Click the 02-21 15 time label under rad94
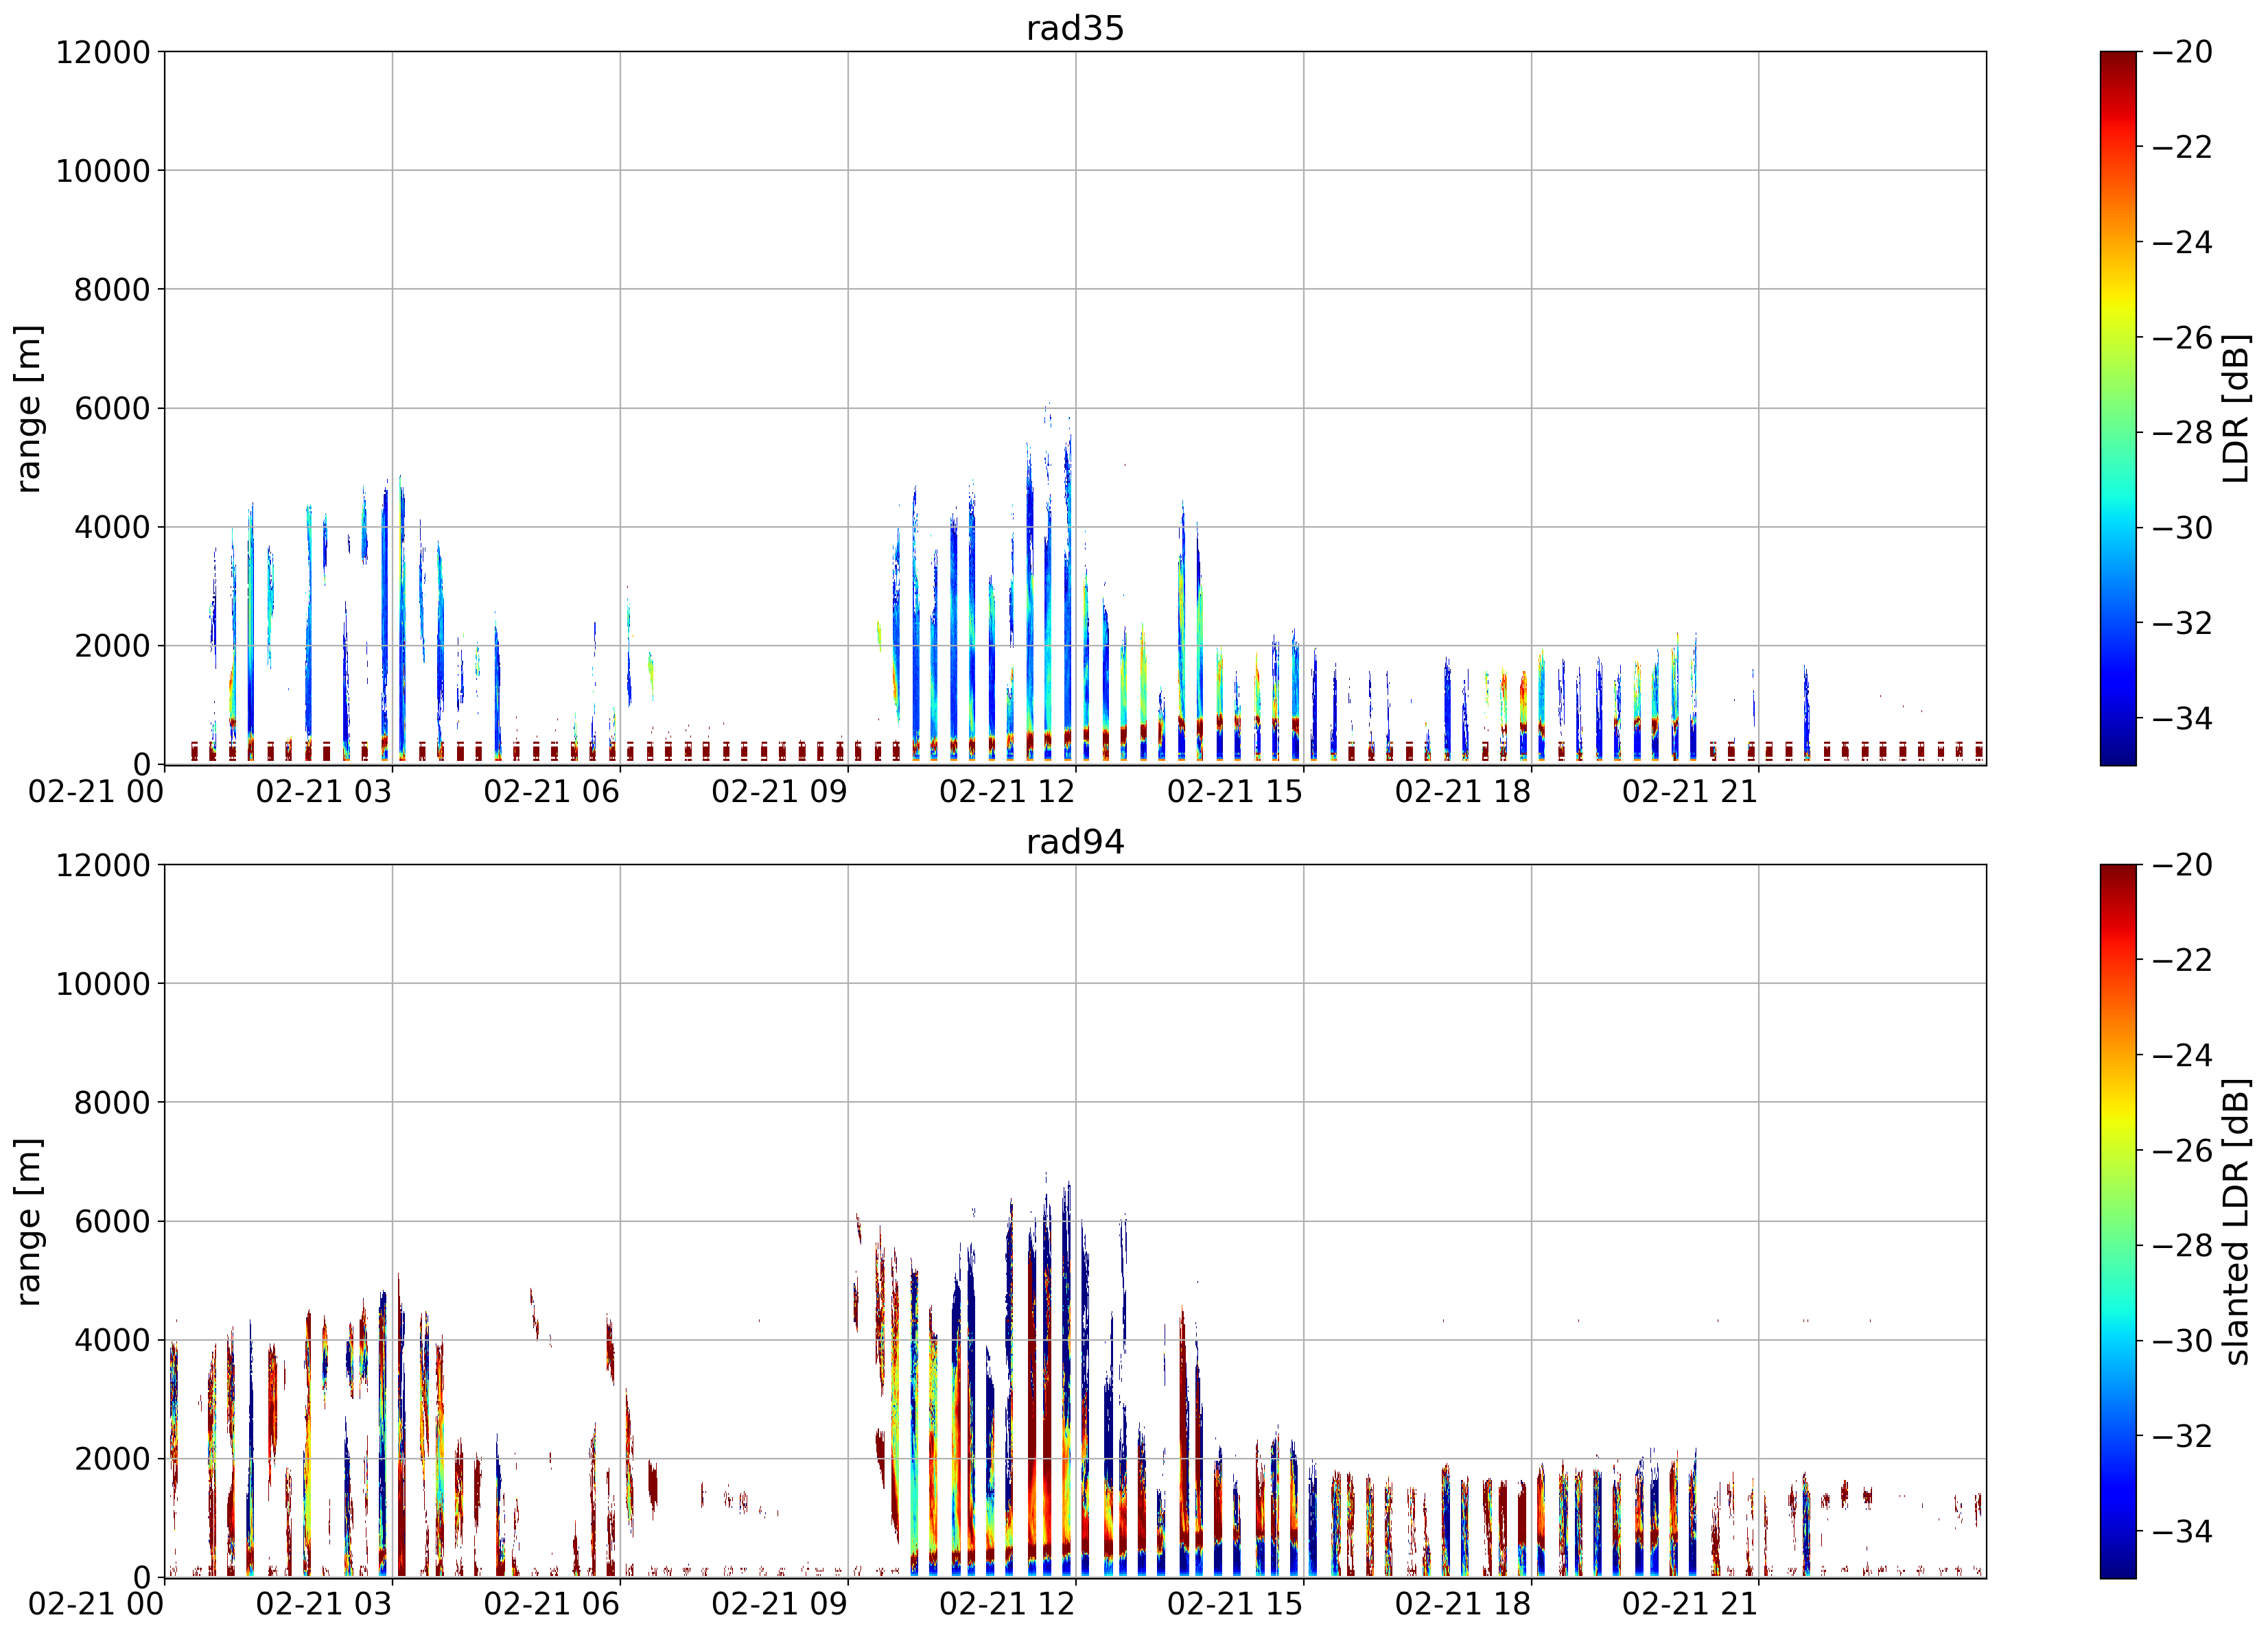Image resolution: width=2268 pixels, height=1635 pixels. [1235, 1605]
